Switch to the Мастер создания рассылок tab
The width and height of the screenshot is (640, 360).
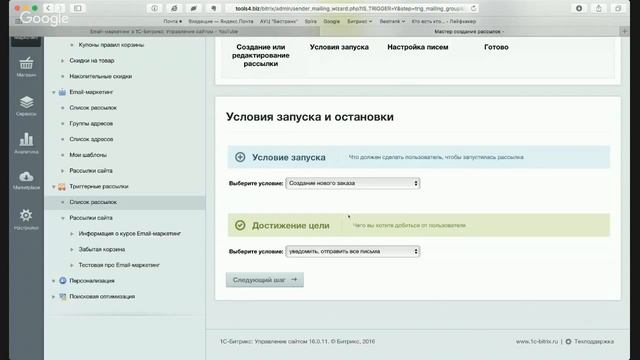tap(469, 31)
